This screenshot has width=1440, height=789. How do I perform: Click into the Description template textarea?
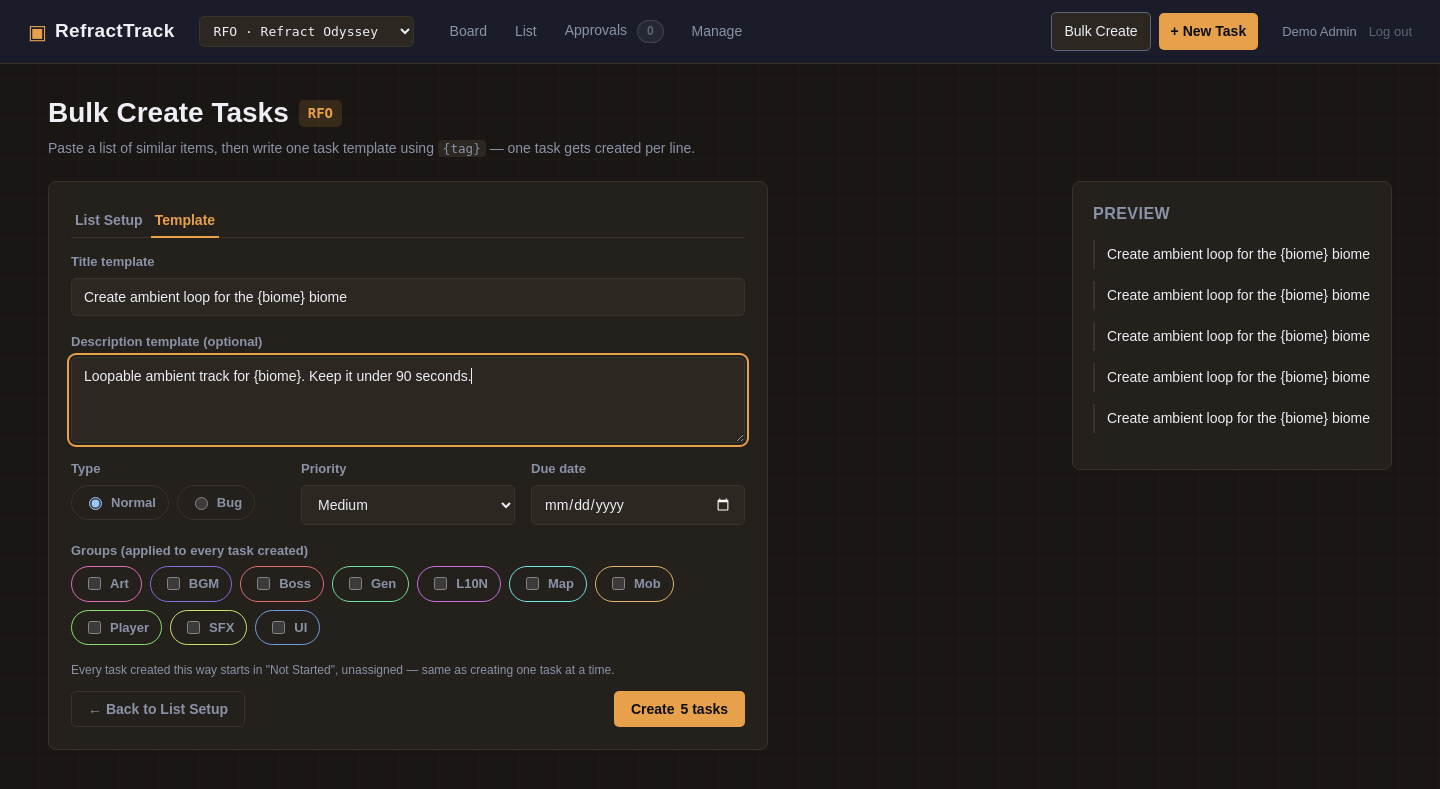(408, 400)
